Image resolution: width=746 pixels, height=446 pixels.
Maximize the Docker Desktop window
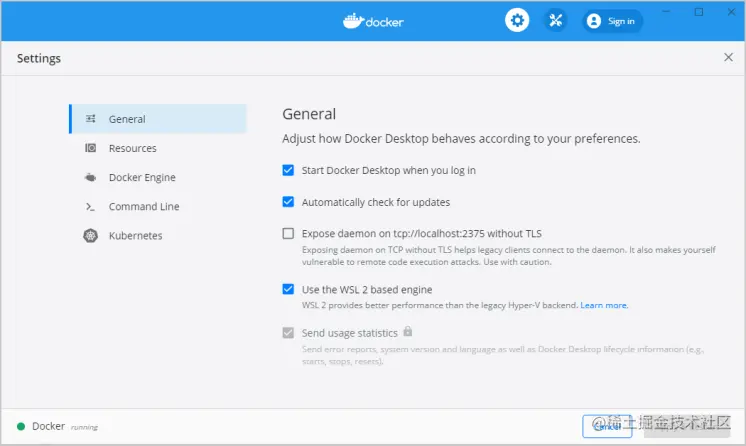click(x=698, y=11)
